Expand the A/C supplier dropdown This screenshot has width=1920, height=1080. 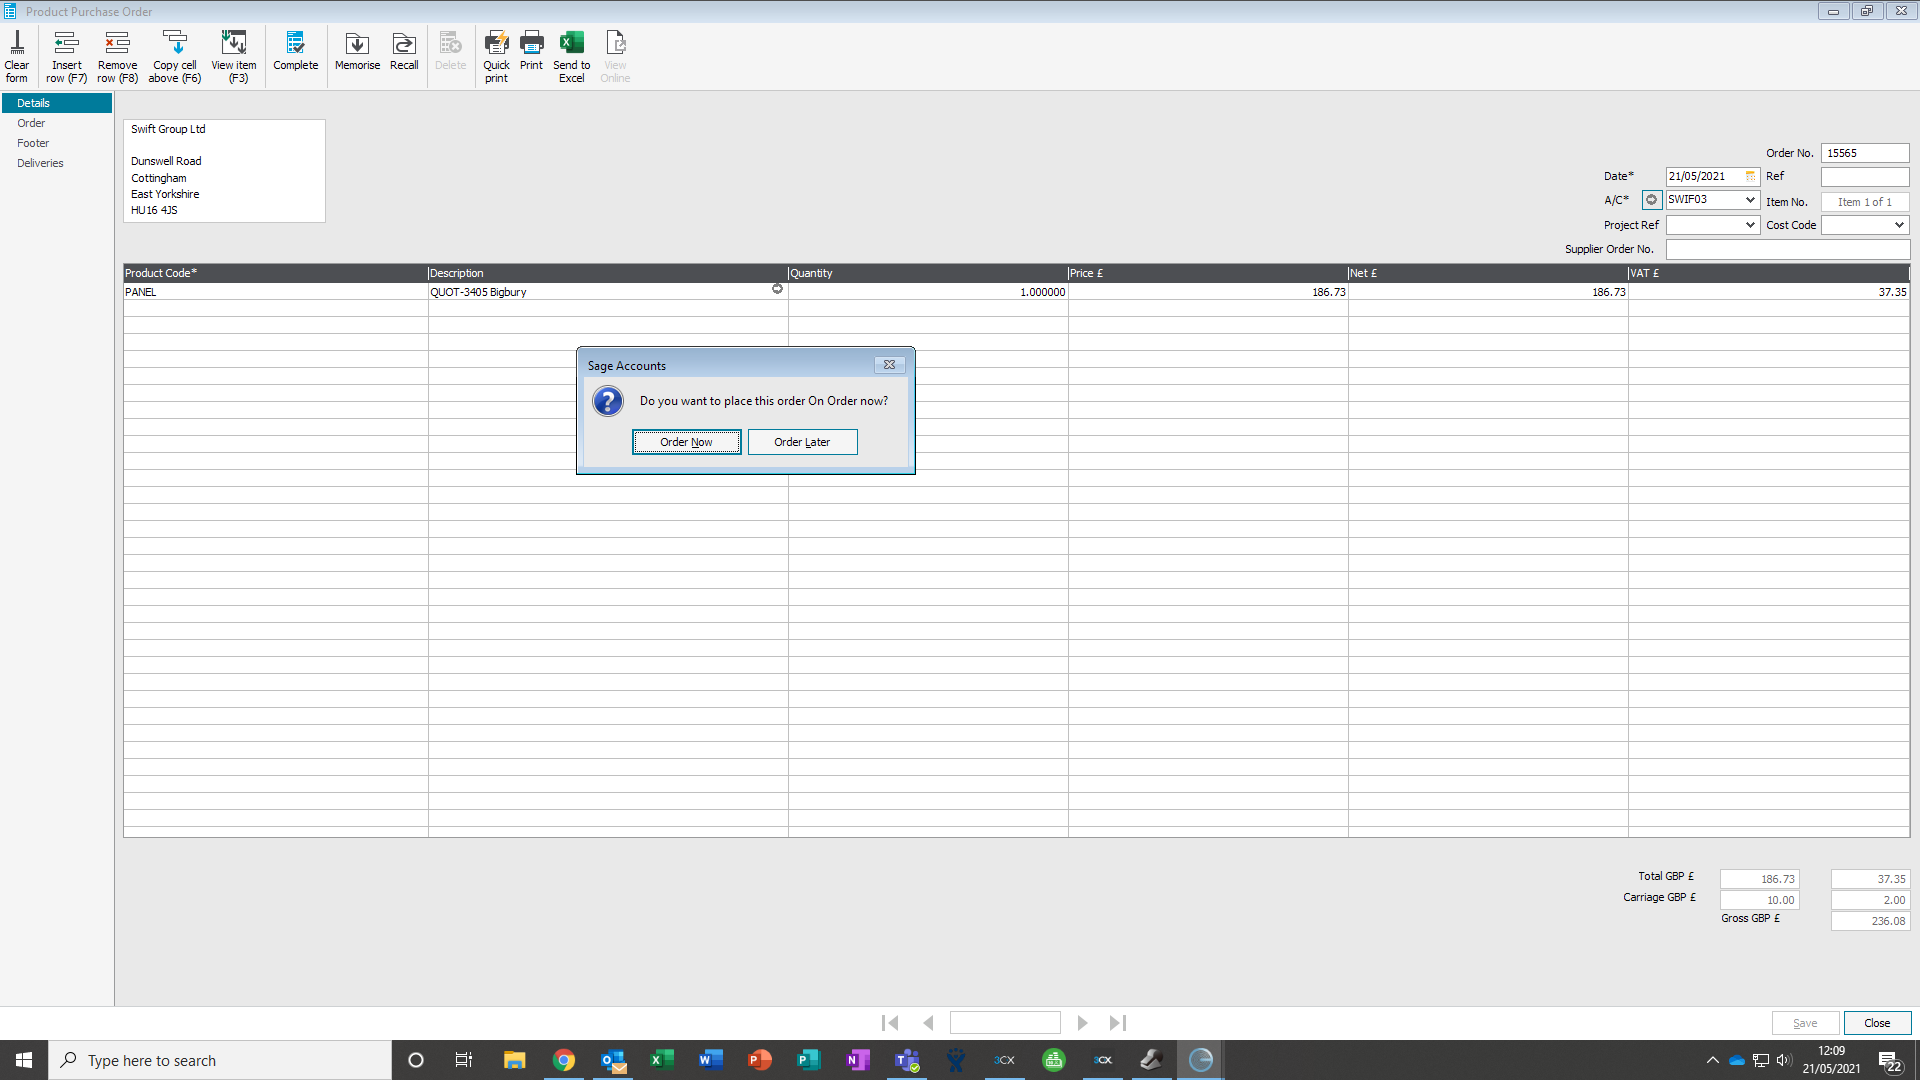pos(1750,200)
